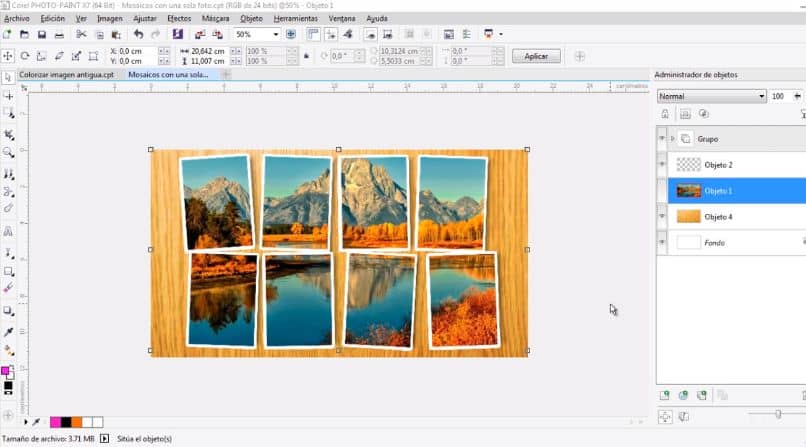This screenshot has width=806, height=447.
Task: Toggle visibility of Objeto 2
Action: [x=662, y=164]
